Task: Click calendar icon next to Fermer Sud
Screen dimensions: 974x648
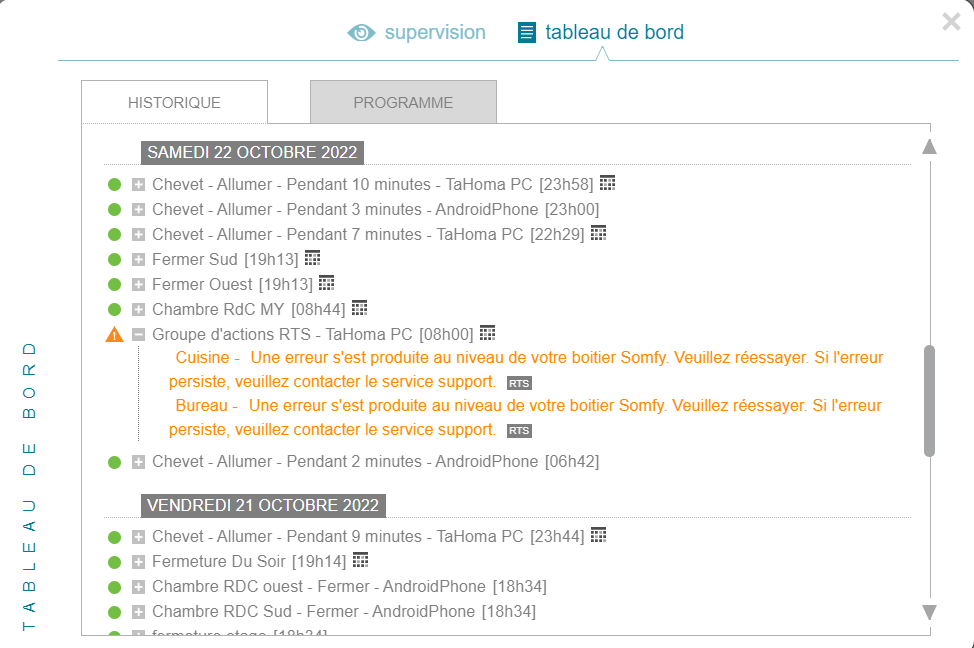Action: tap(312, 258)
